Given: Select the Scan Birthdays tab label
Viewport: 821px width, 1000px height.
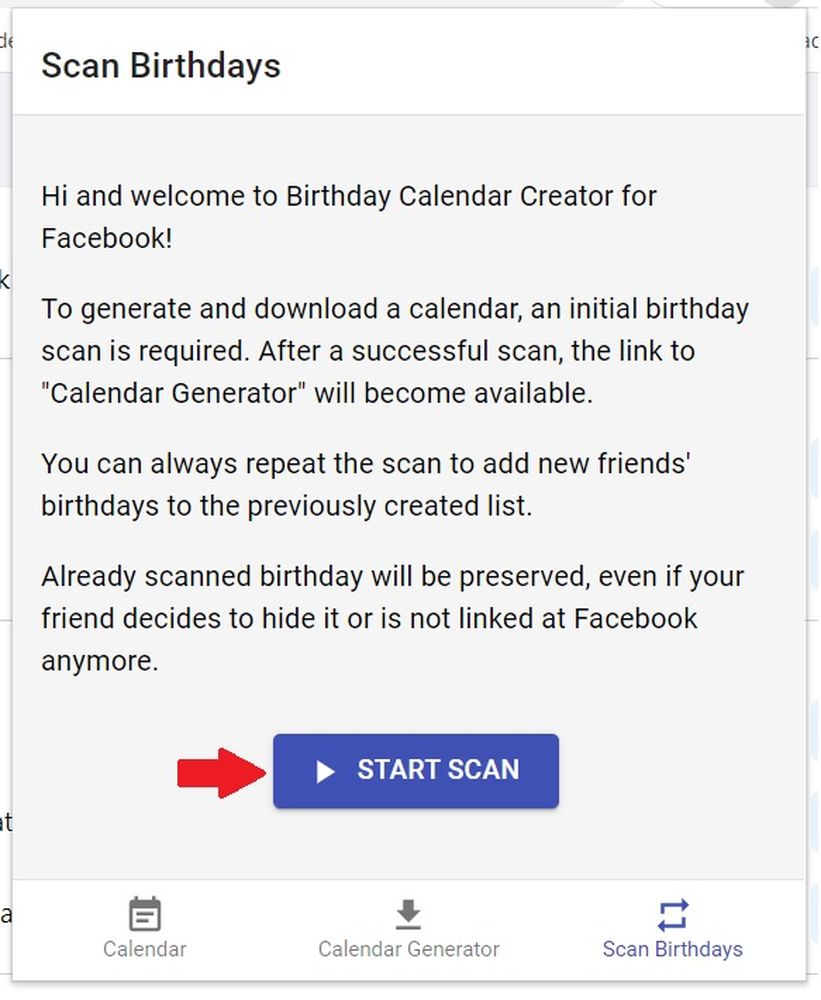Looking at the screenshot, I should tap(672, 949).
